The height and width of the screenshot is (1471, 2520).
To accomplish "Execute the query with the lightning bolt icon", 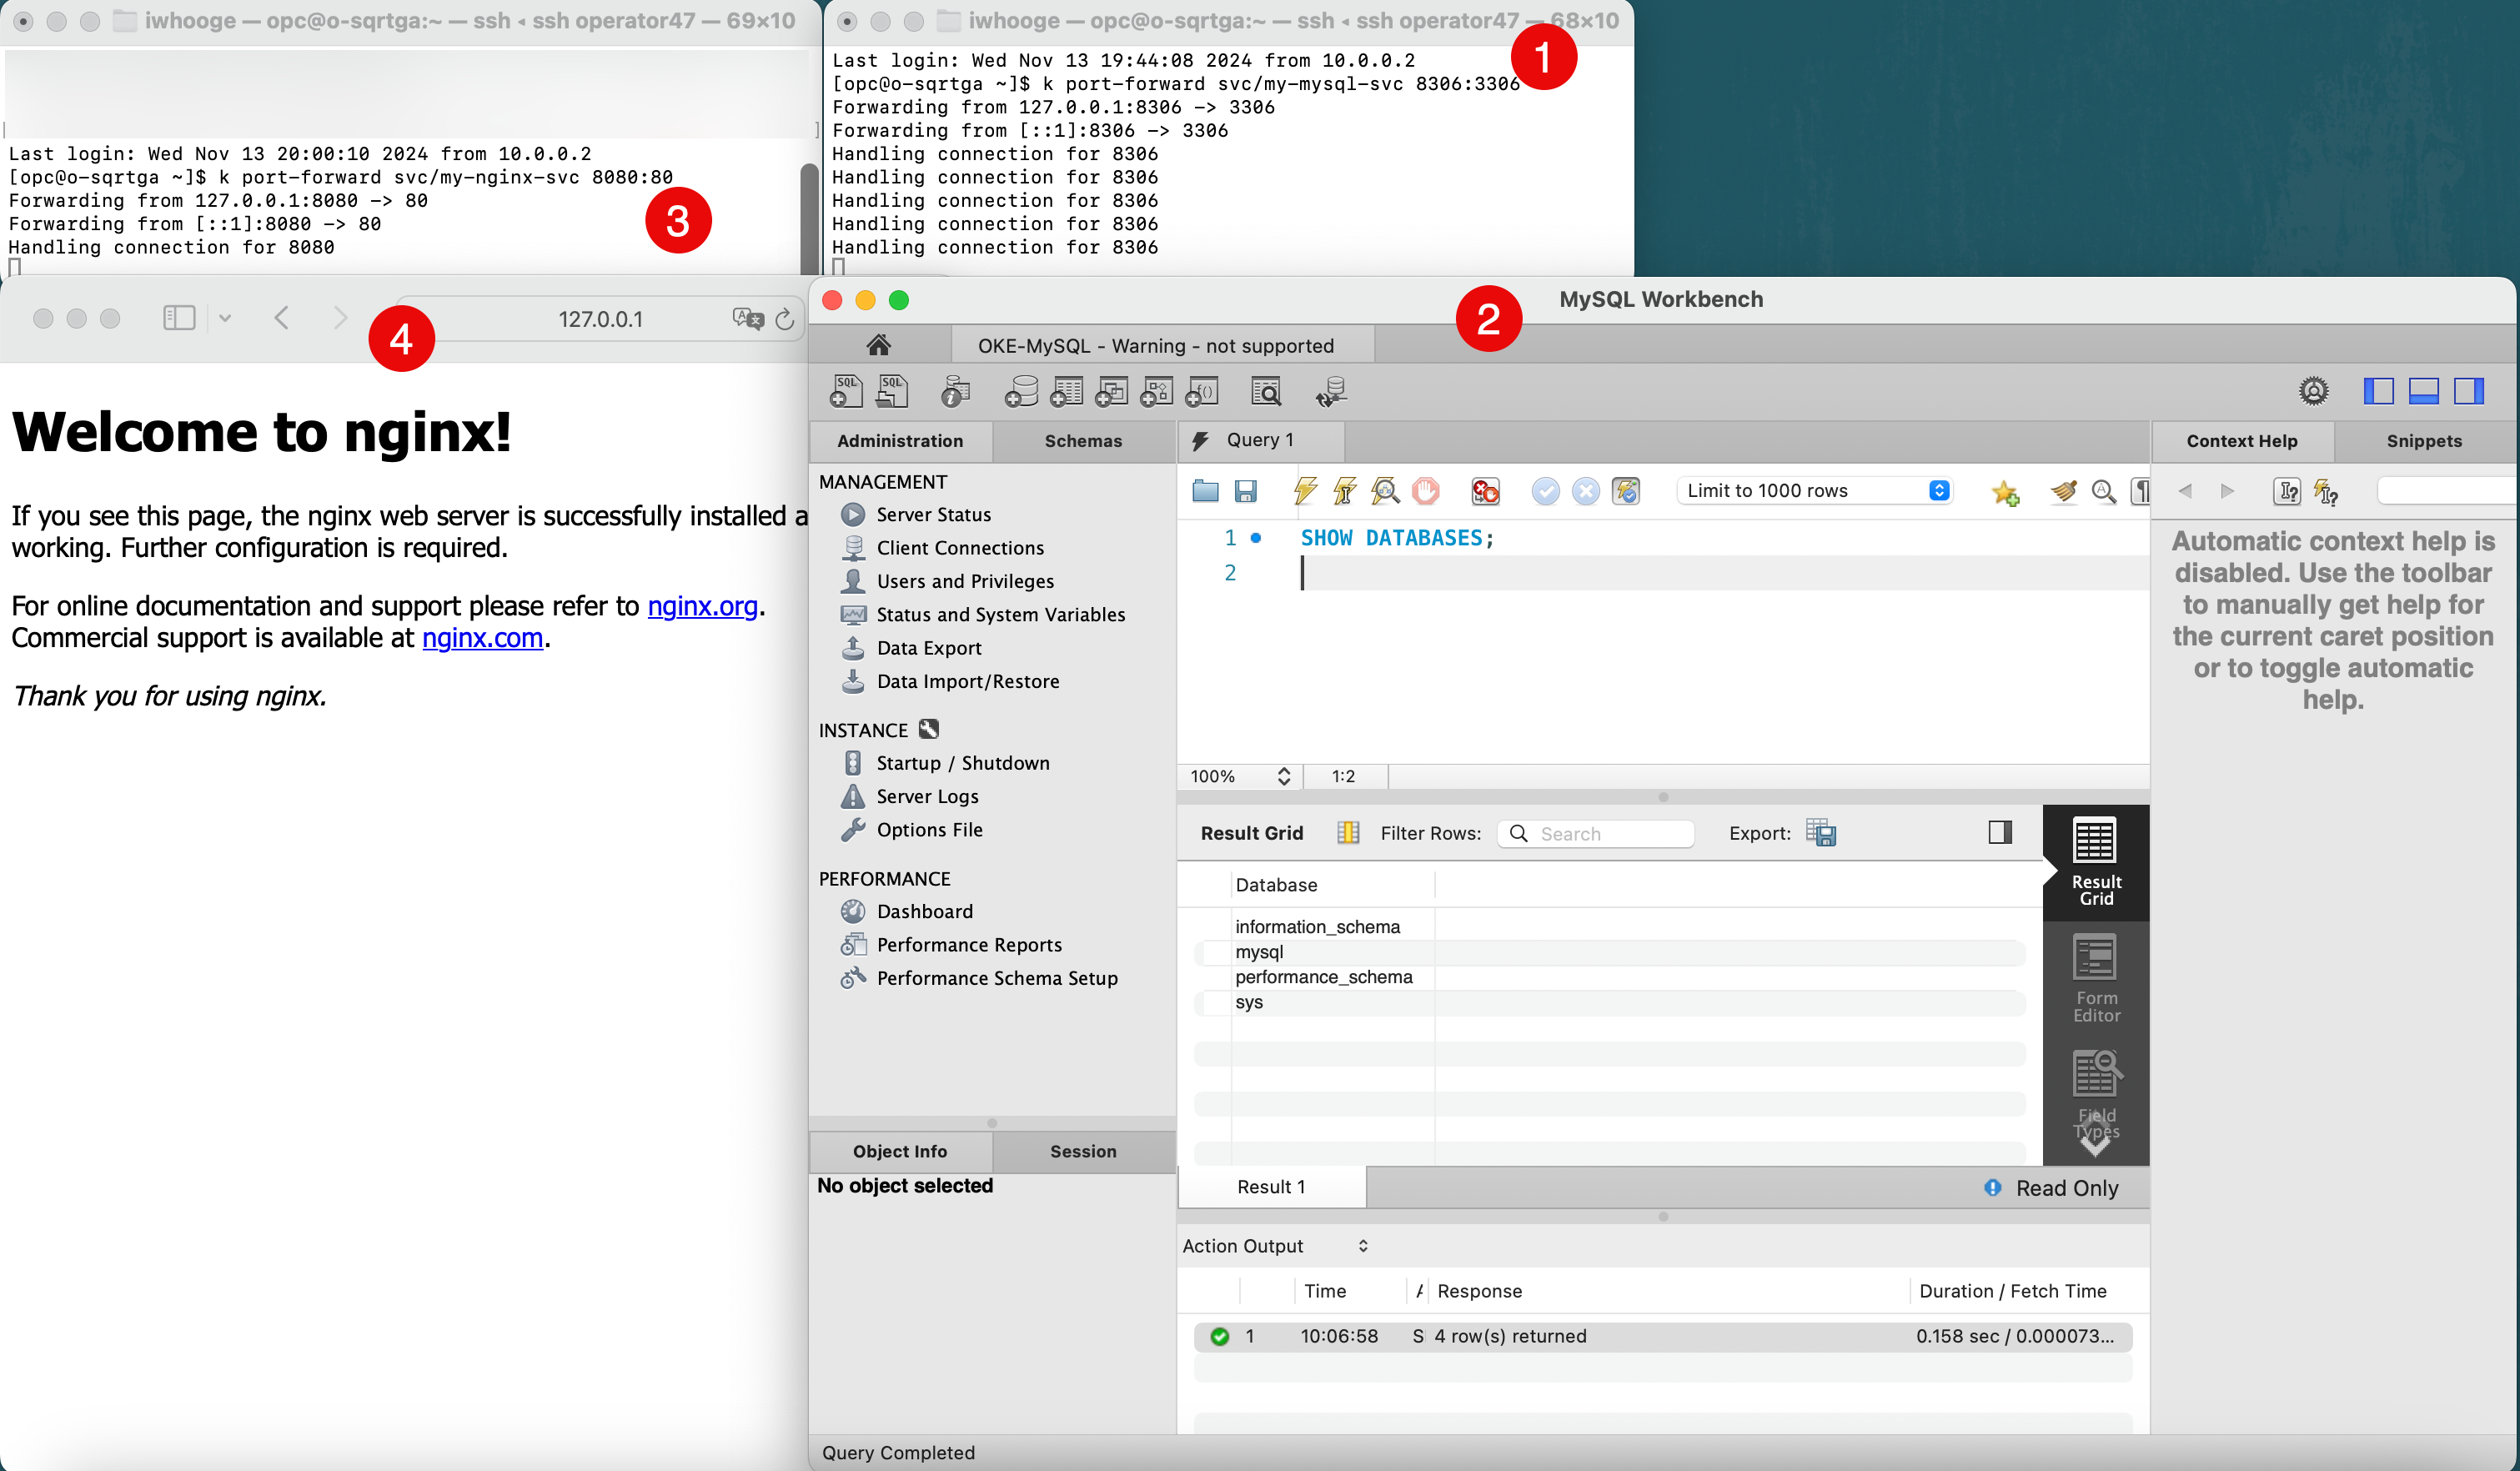I will pos(1304,491).
